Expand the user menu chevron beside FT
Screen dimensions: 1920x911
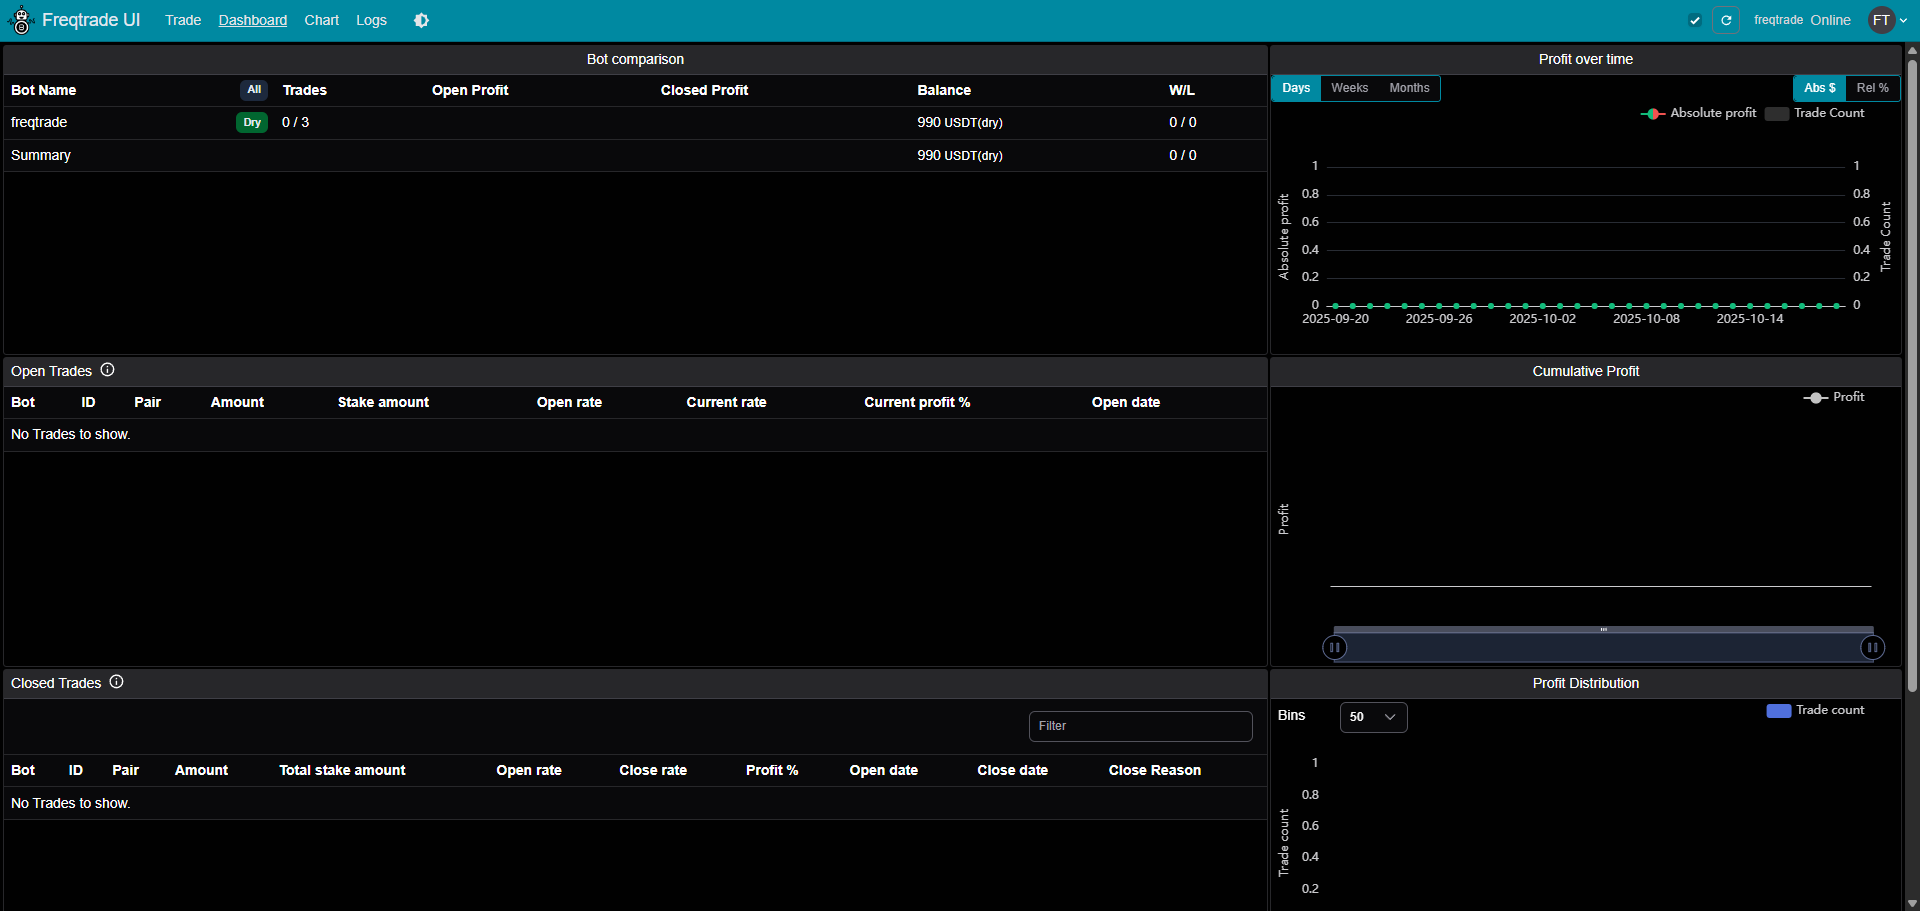click(x=1903, y=20)
